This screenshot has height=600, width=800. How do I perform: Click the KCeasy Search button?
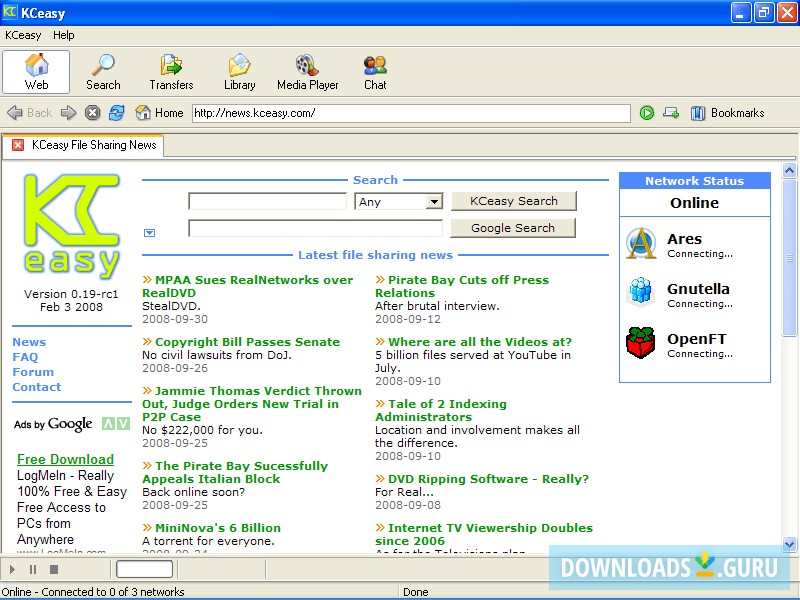pos(514,201)
